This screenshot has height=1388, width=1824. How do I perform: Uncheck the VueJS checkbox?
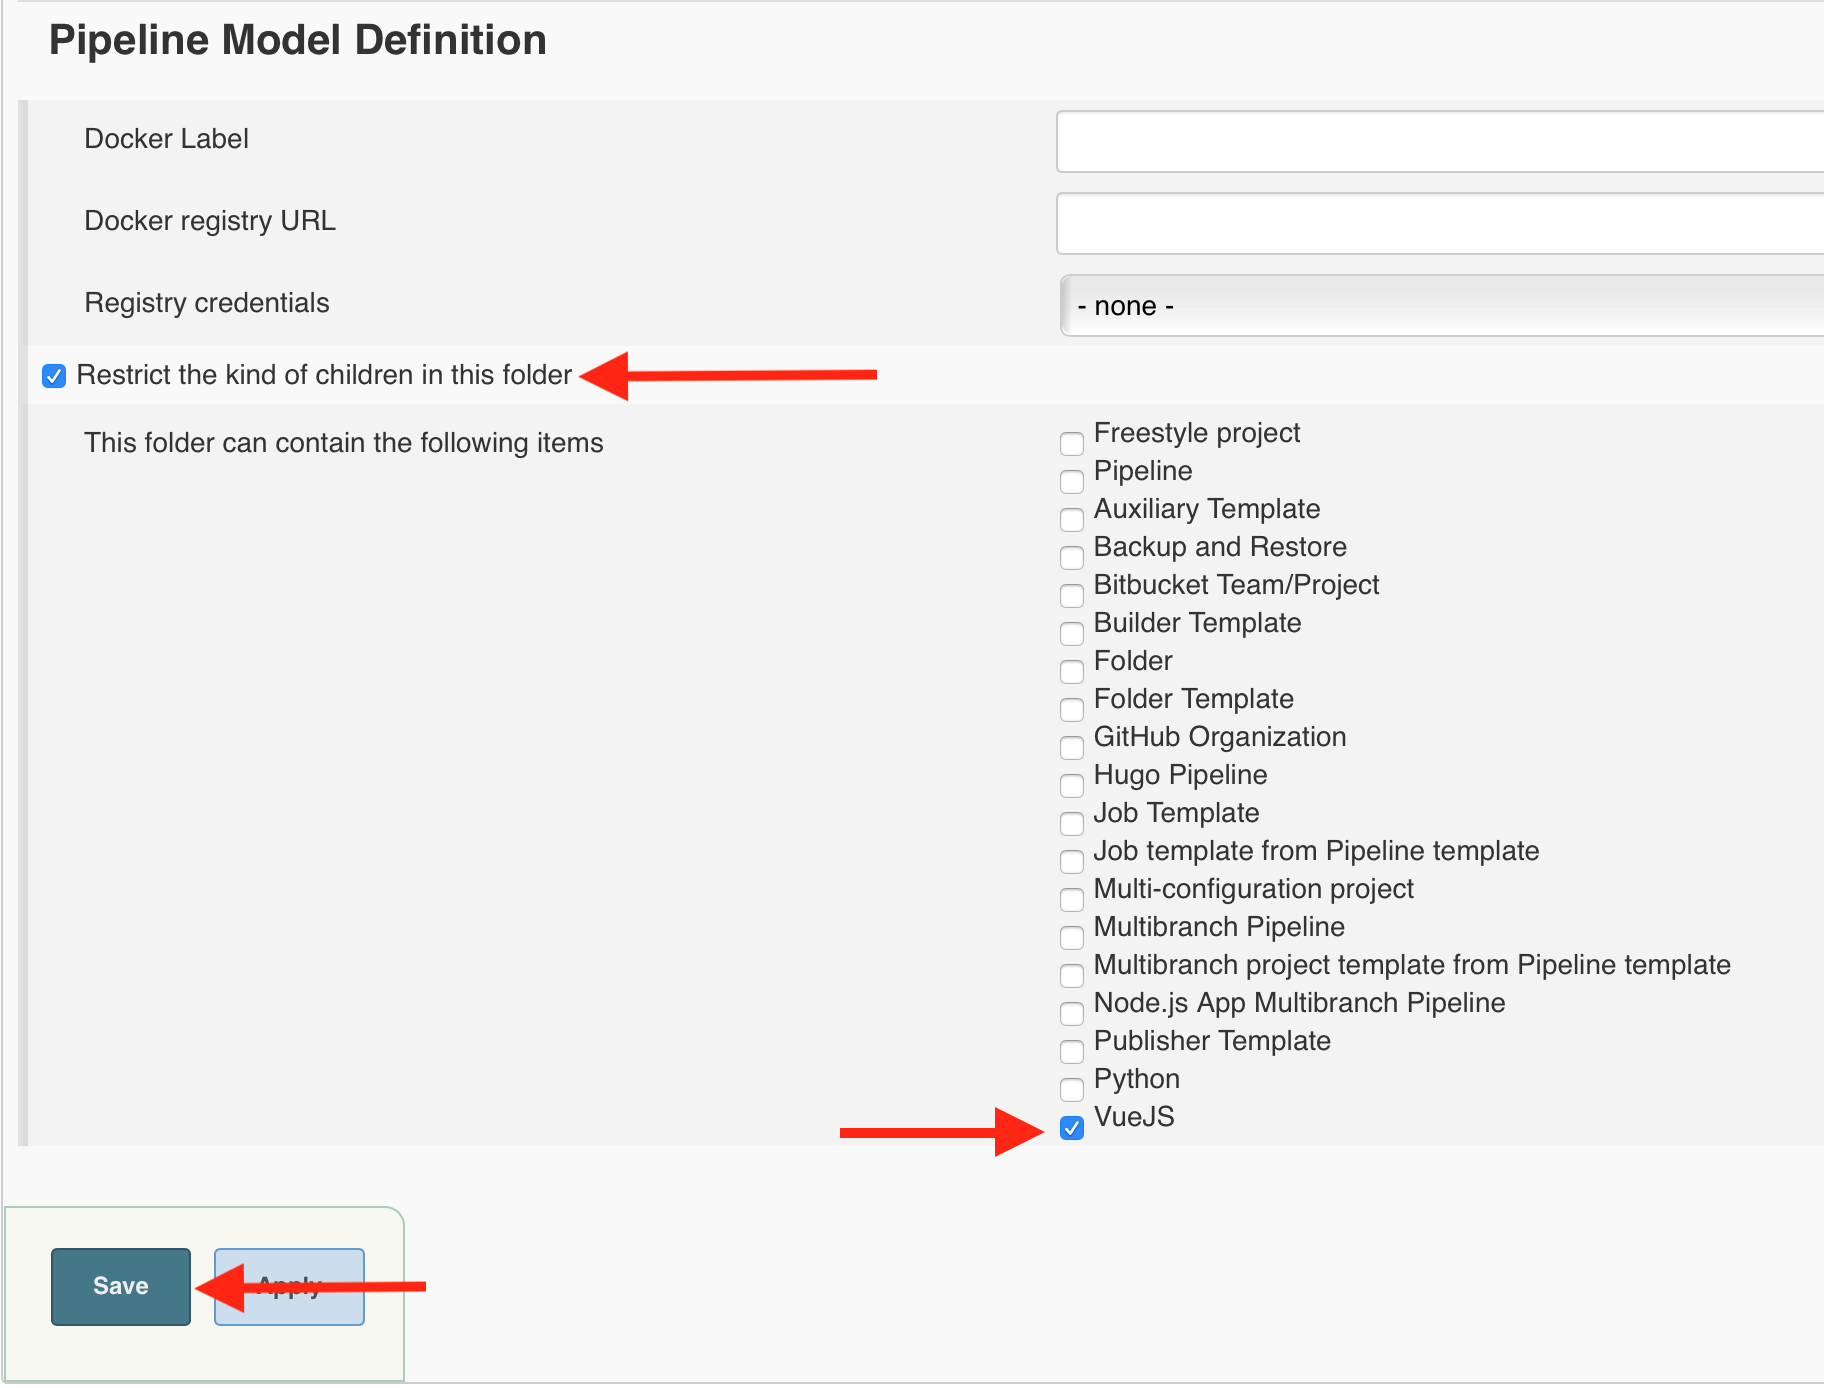coord(1072,1128)
